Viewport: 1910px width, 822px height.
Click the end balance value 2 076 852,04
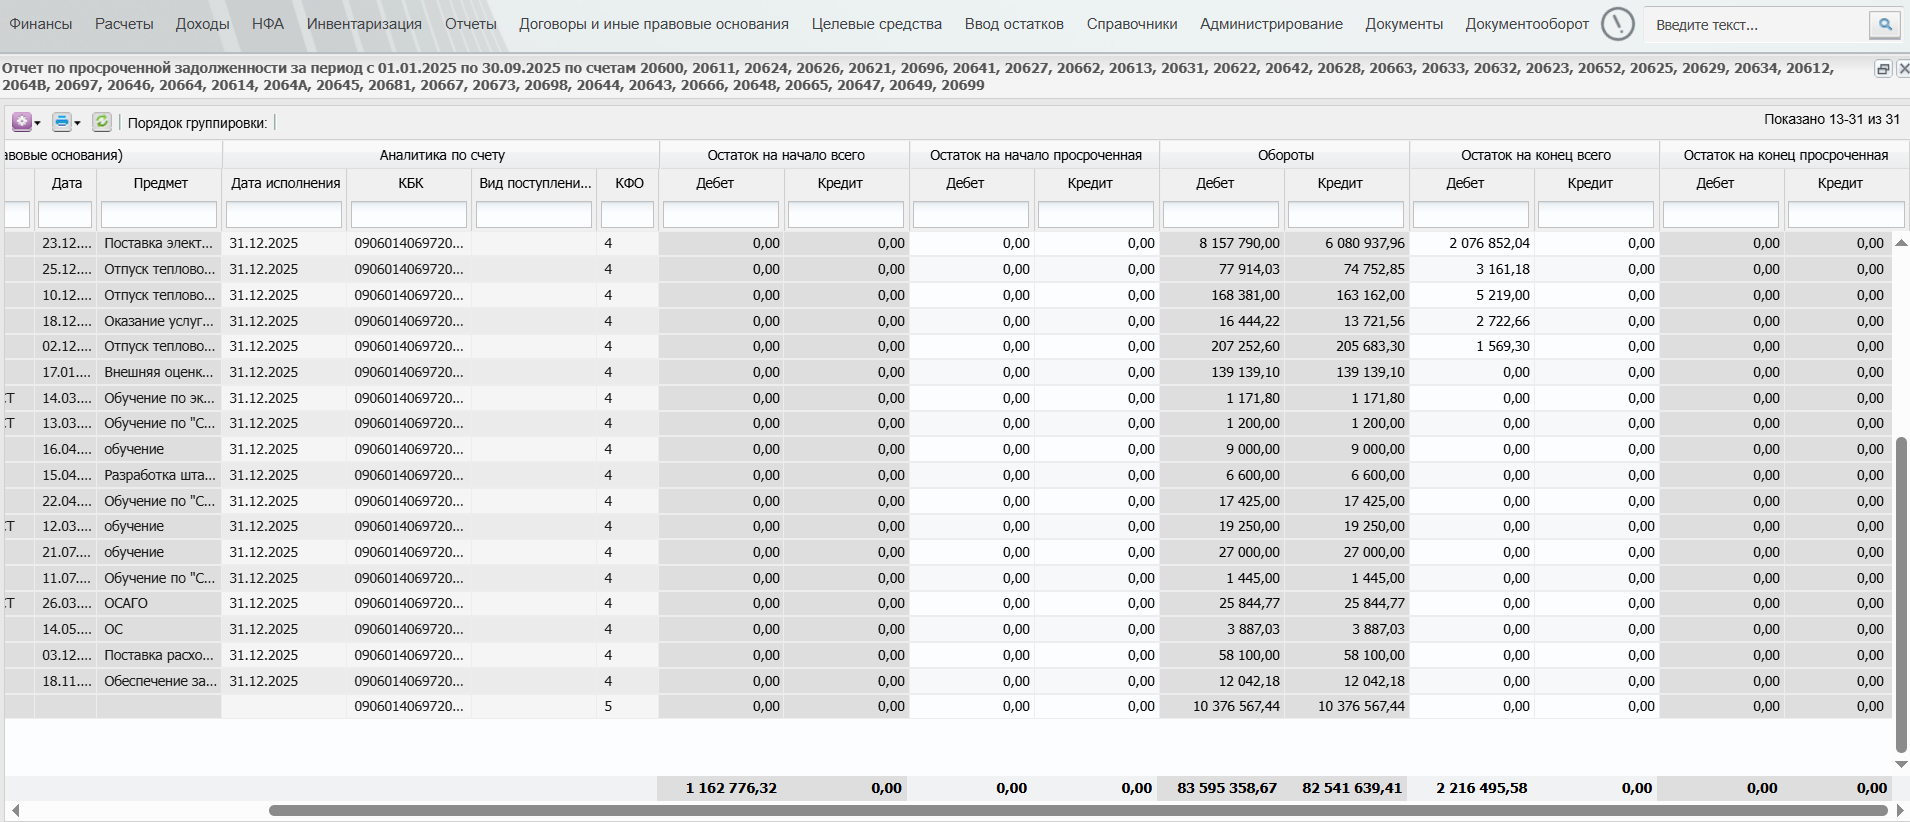1489,243
